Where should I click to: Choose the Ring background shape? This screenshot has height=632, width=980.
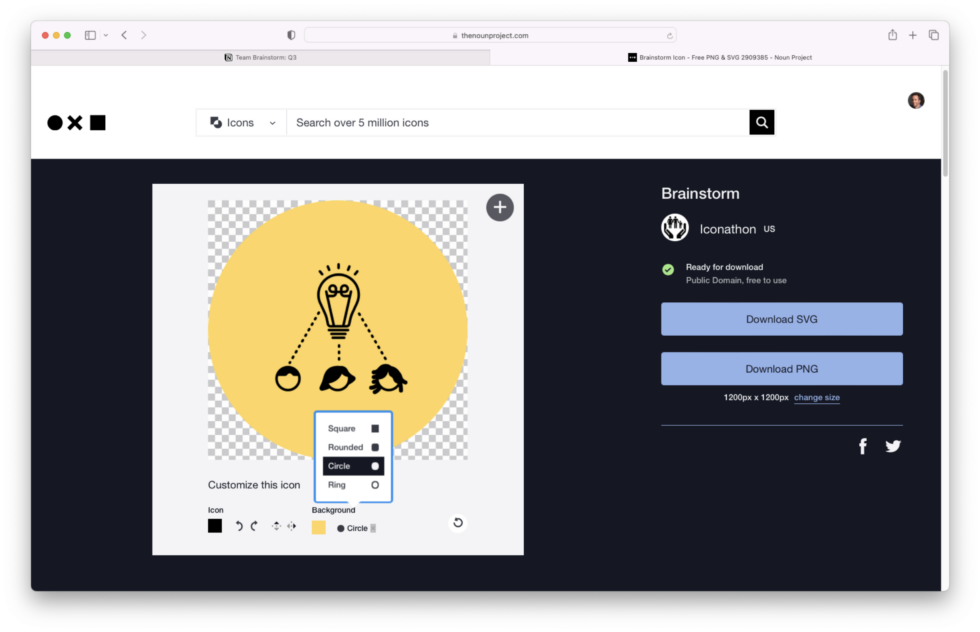(352, 485)
